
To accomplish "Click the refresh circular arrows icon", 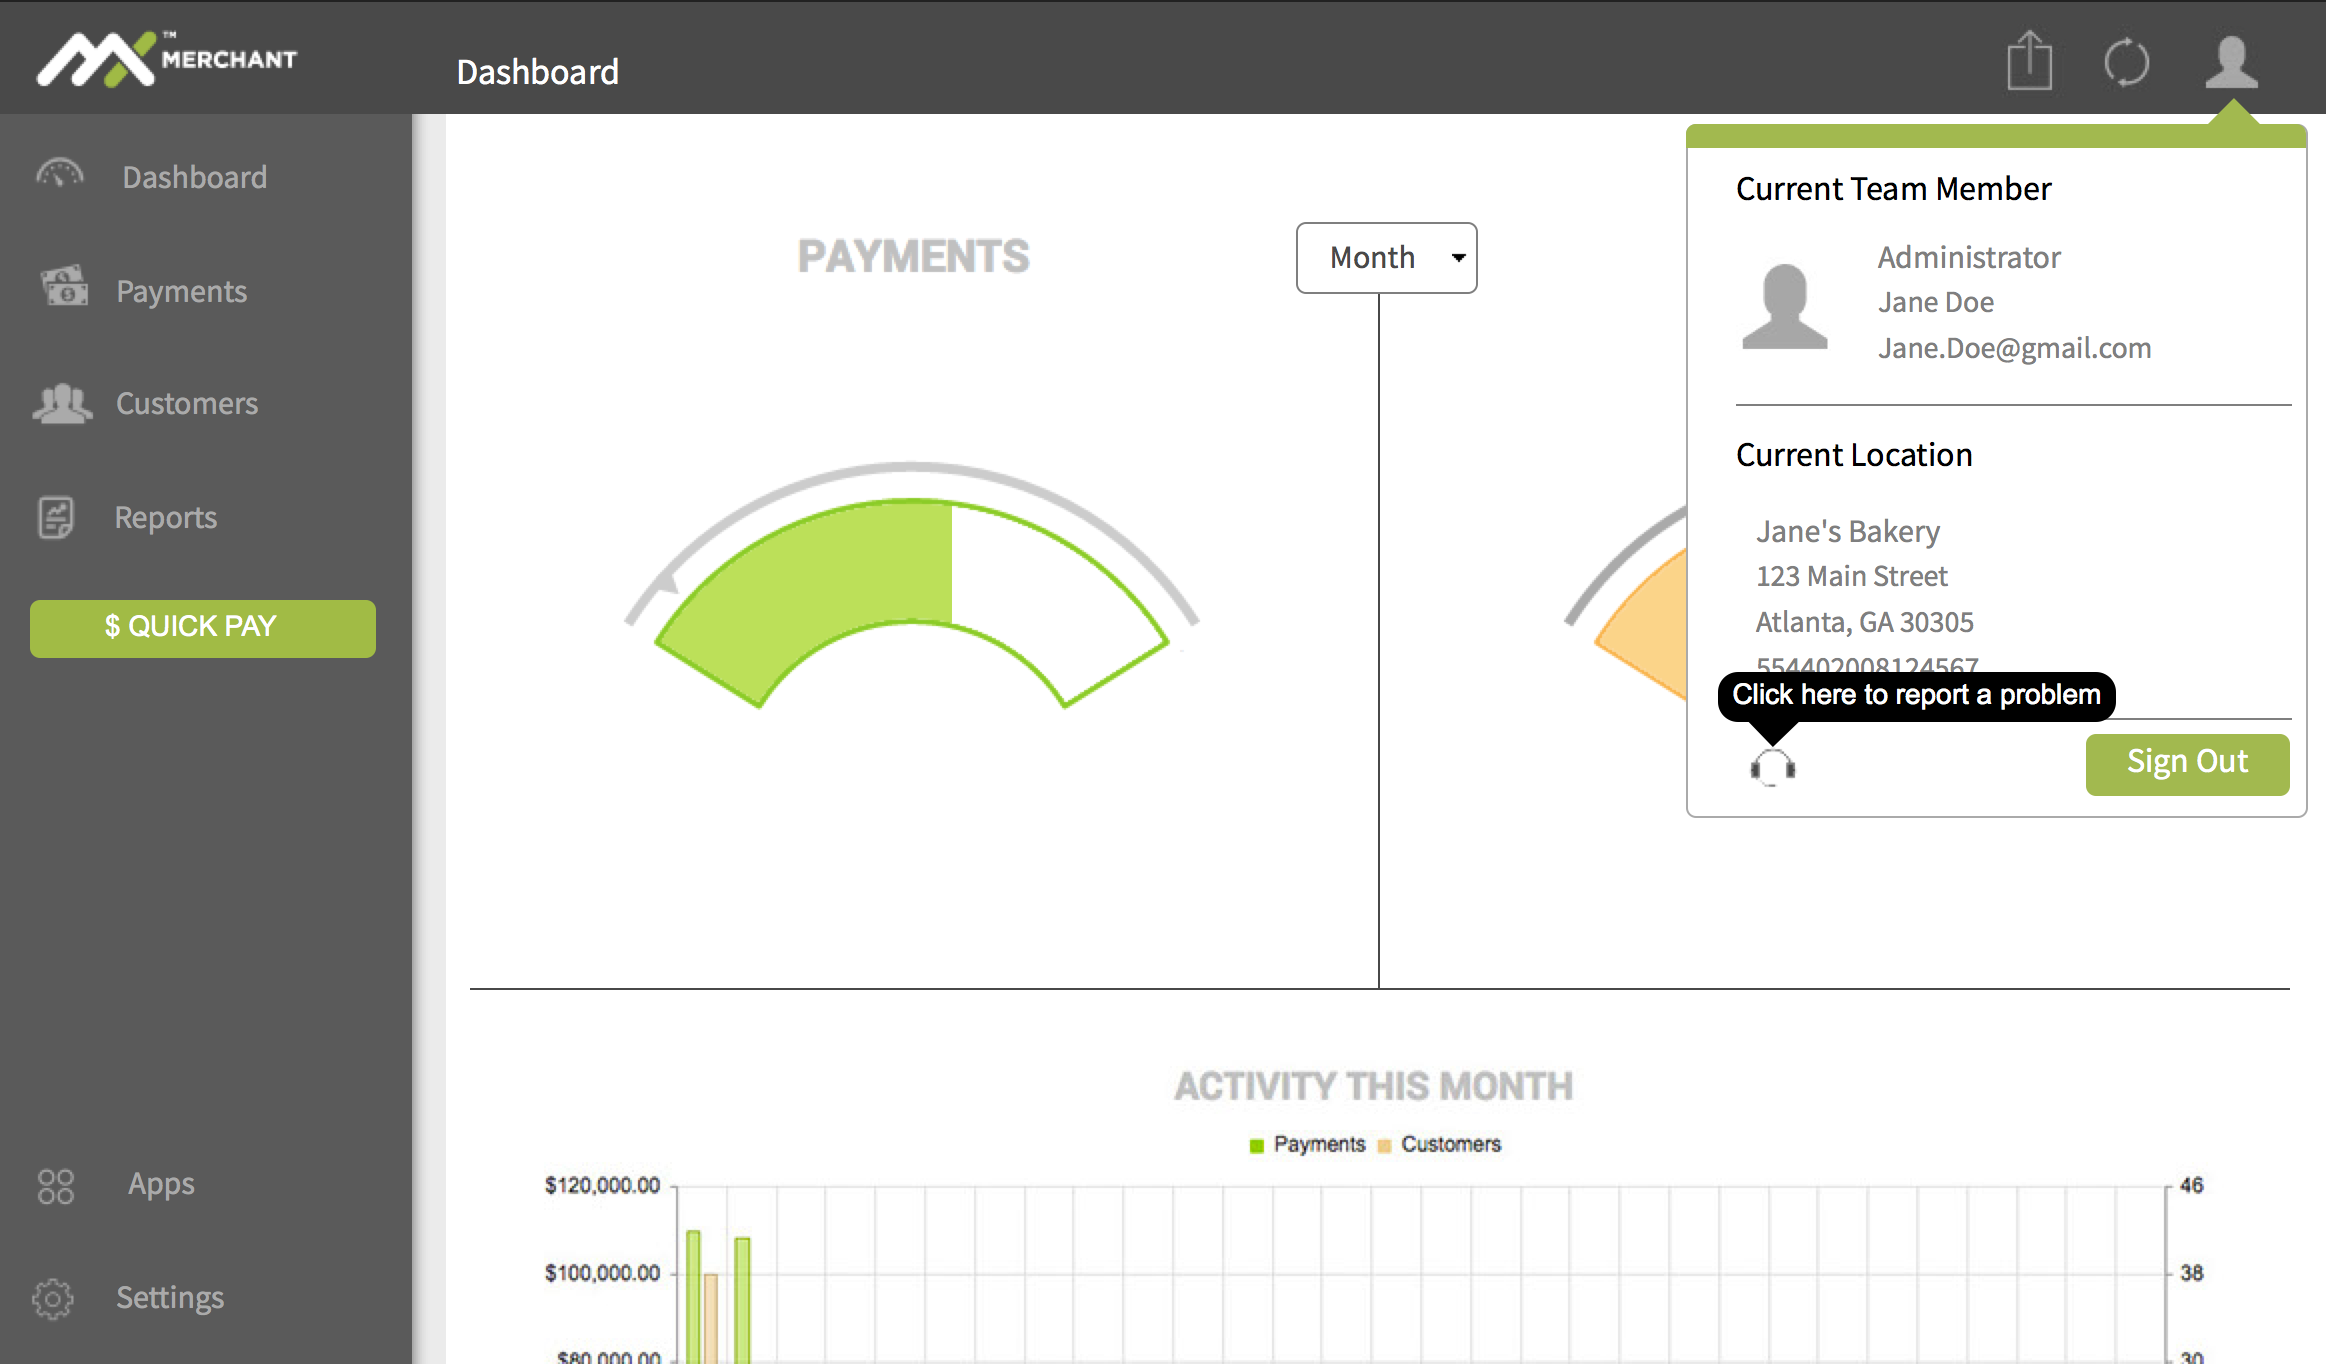I will pyautogui.click(x=2126, y=63).
